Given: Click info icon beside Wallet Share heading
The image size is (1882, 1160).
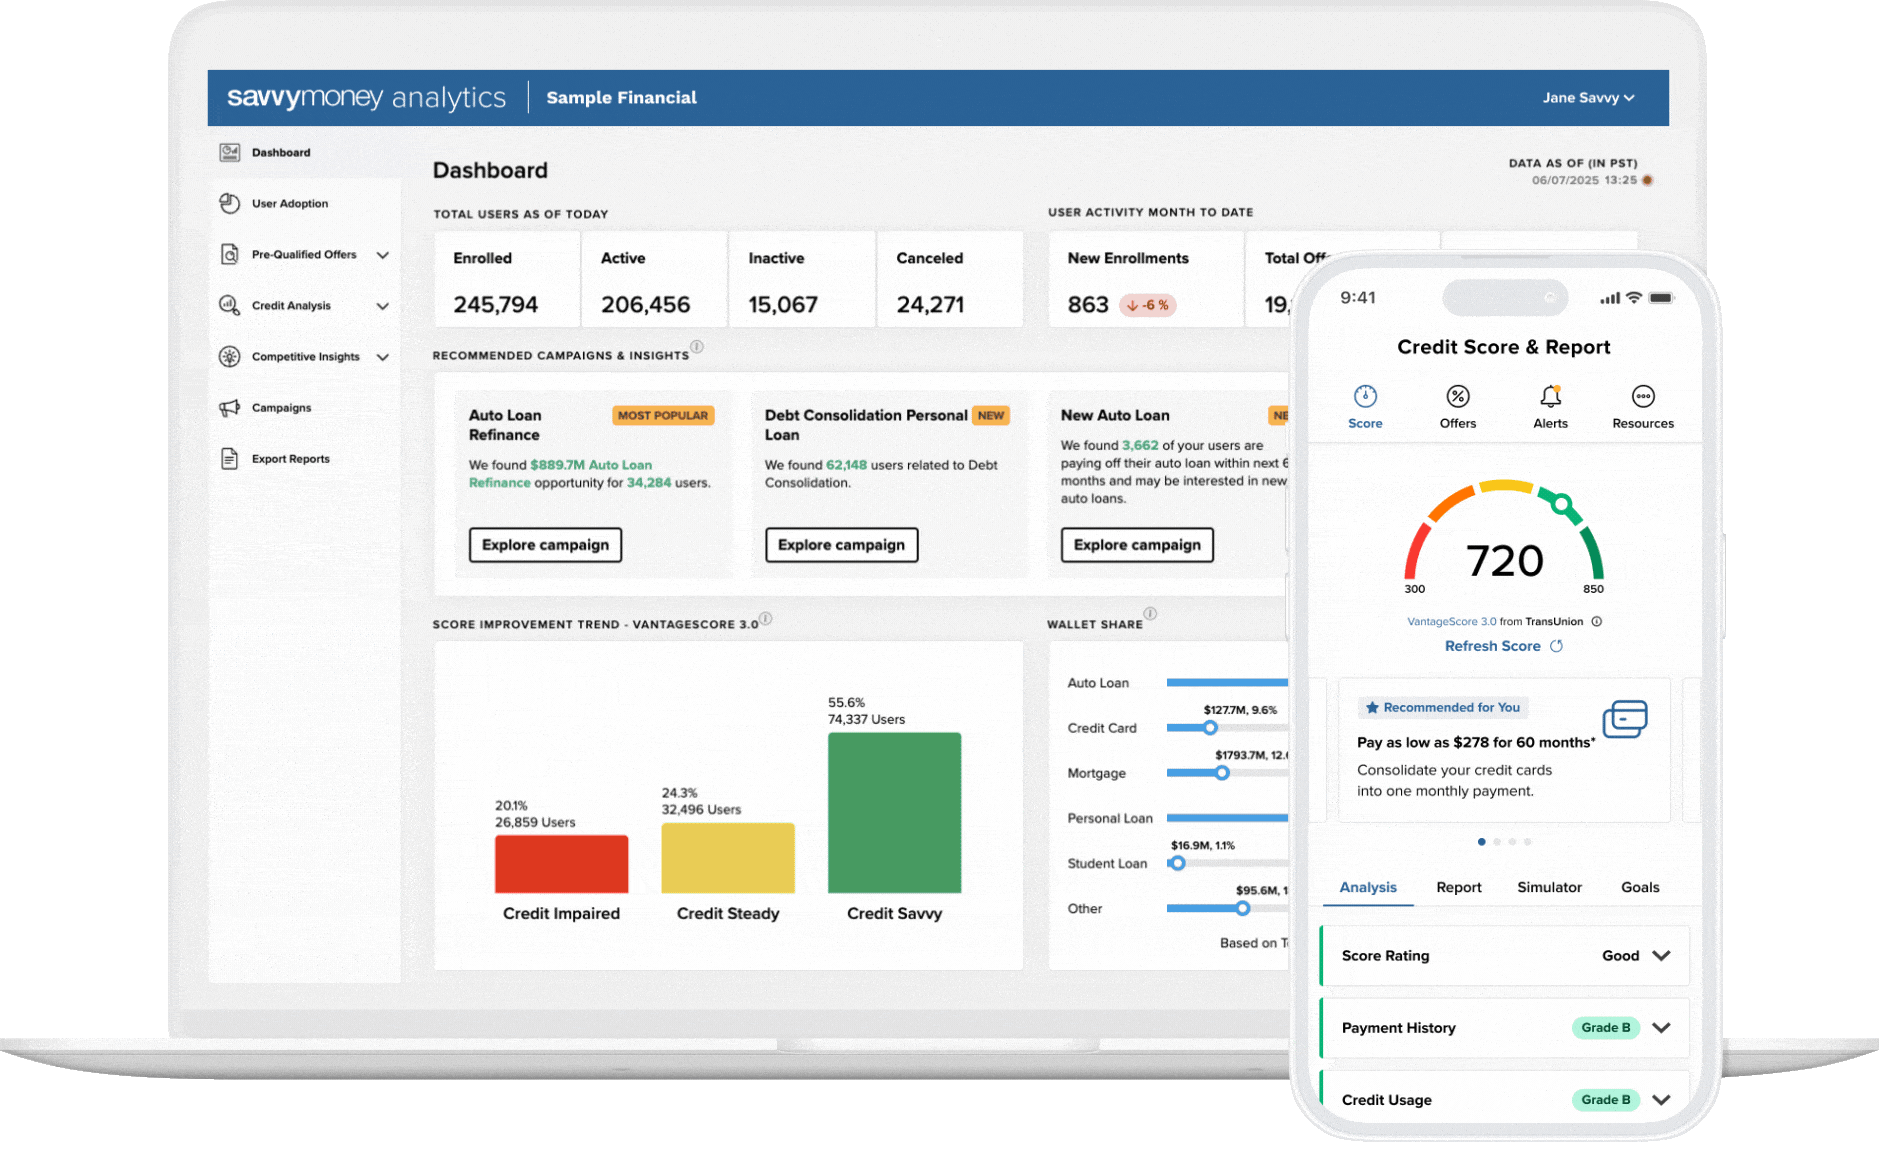Looking at the screenshot, I should pos(1150,614).
